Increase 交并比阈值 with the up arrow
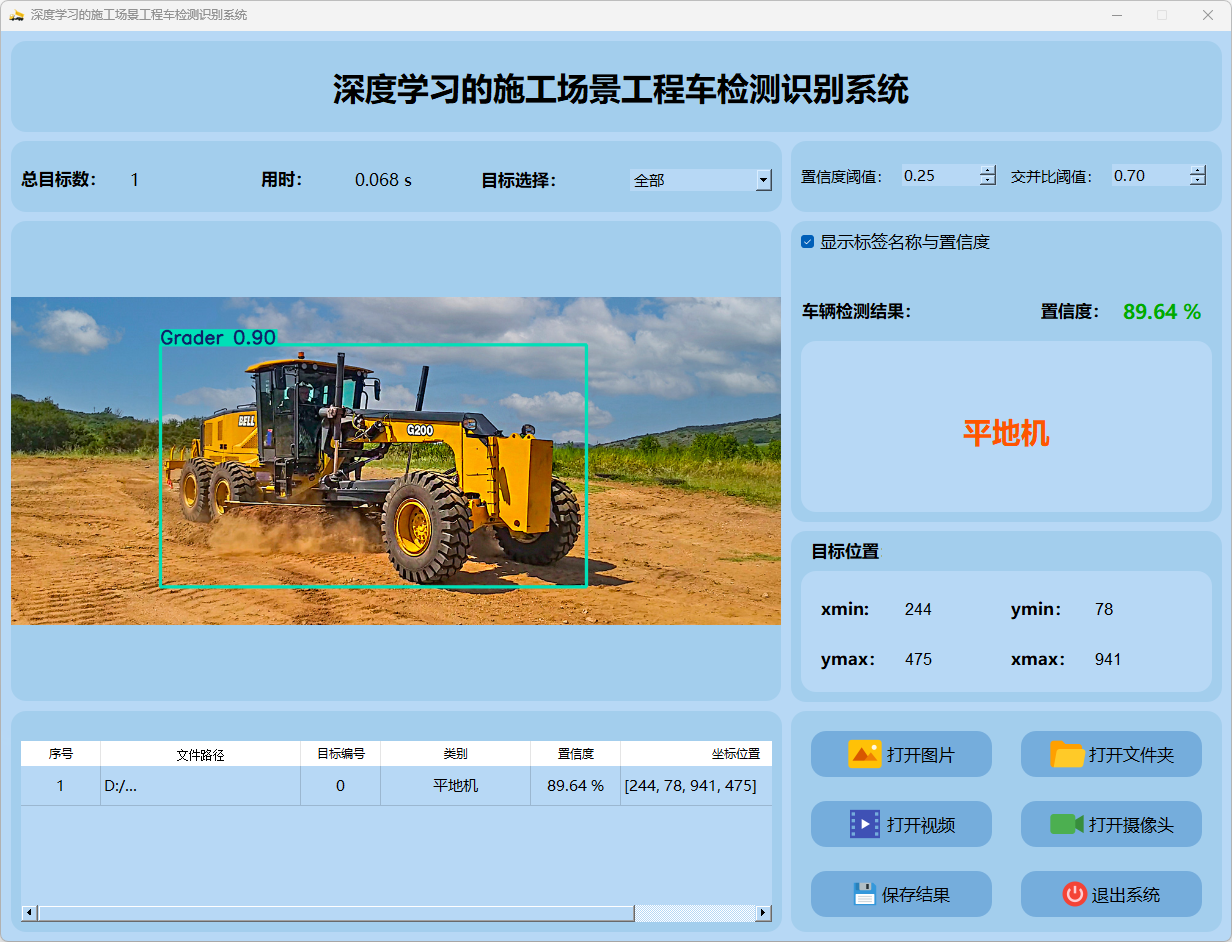Viewport: 1232px width, 942px height. (x=1198, y=170)
